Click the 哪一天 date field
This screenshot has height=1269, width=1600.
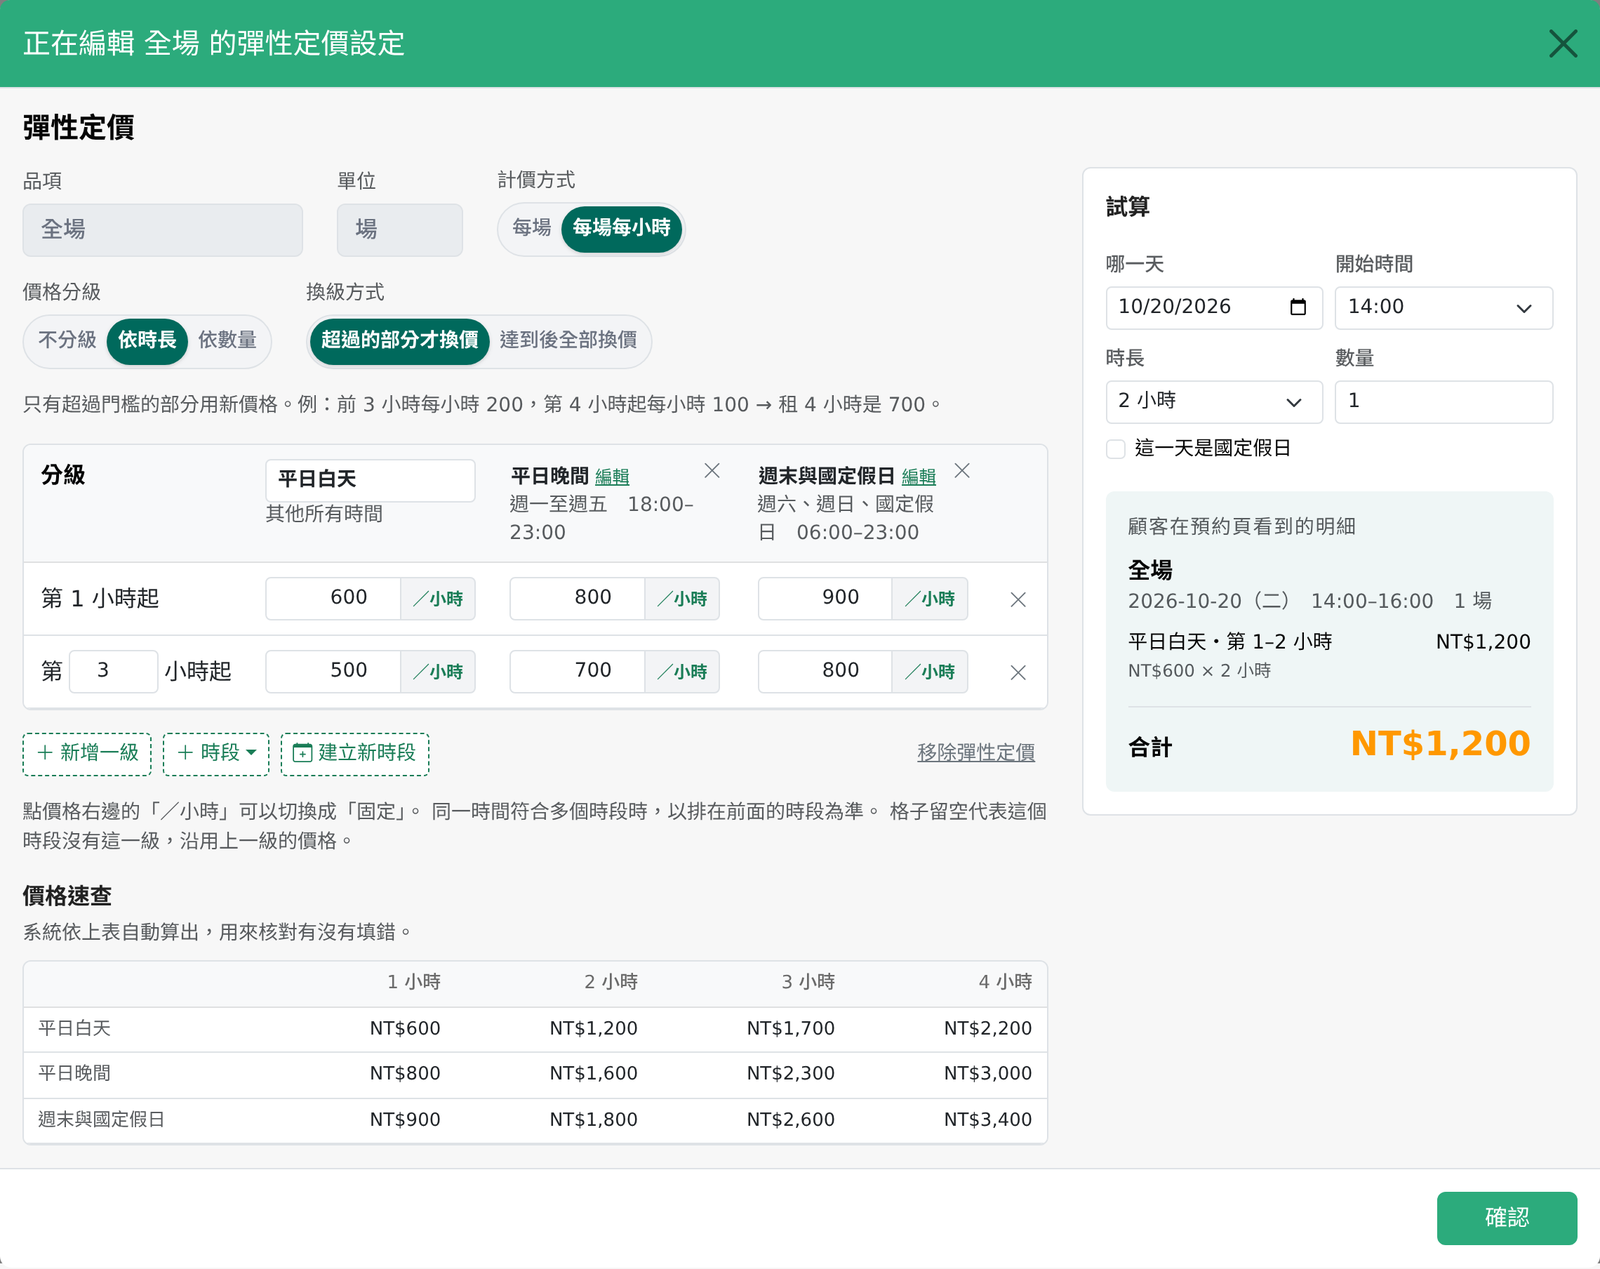click(1214, 308)
